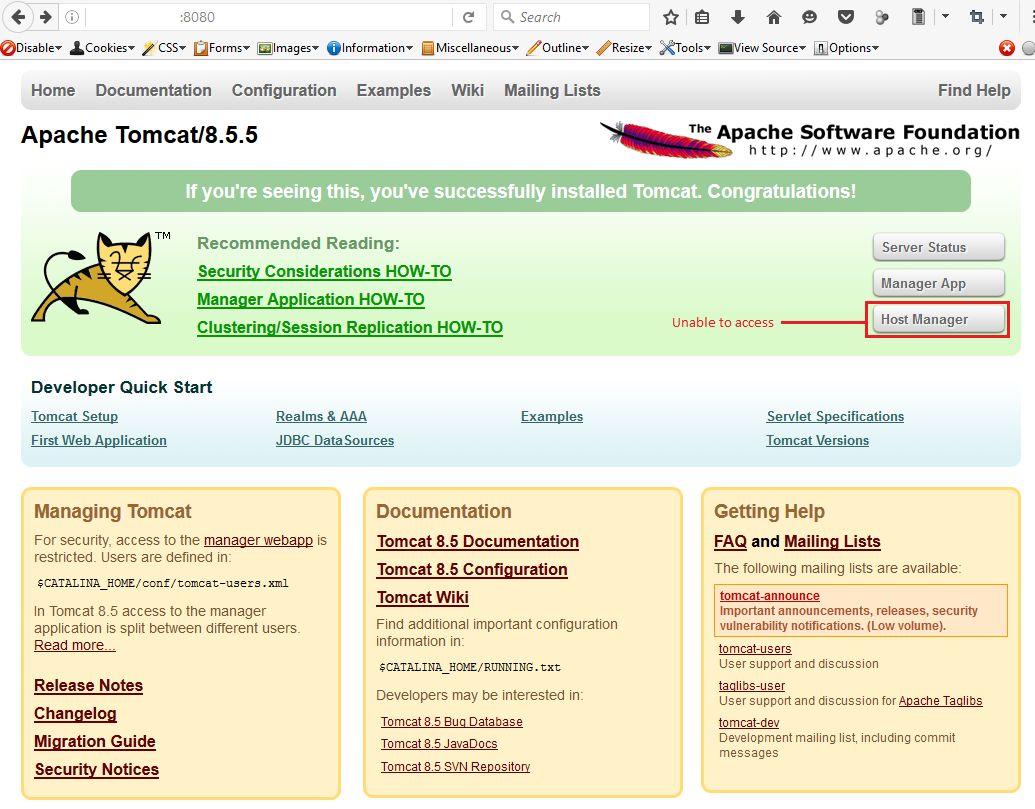
Task: Open the Release Notes link
Action: (88, 686)
